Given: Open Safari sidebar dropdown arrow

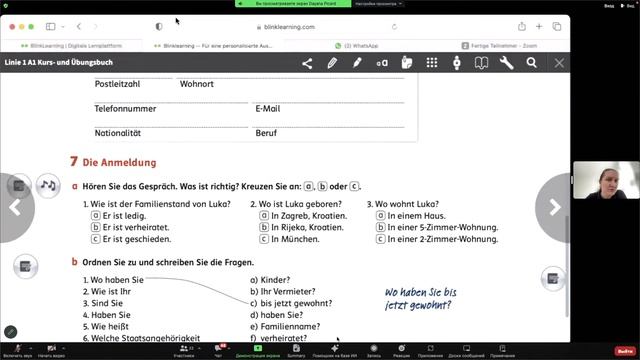Looking at the screenshot, I should pos(63,27).
